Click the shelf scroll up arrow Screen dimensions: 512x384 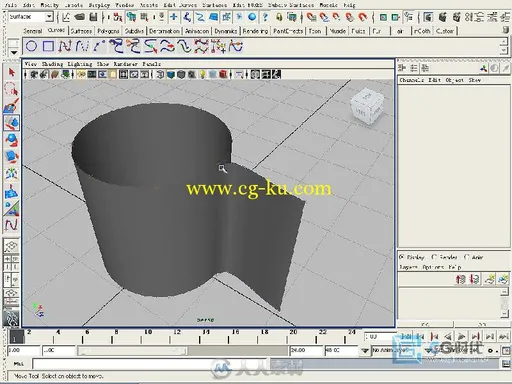pos(504,42)
